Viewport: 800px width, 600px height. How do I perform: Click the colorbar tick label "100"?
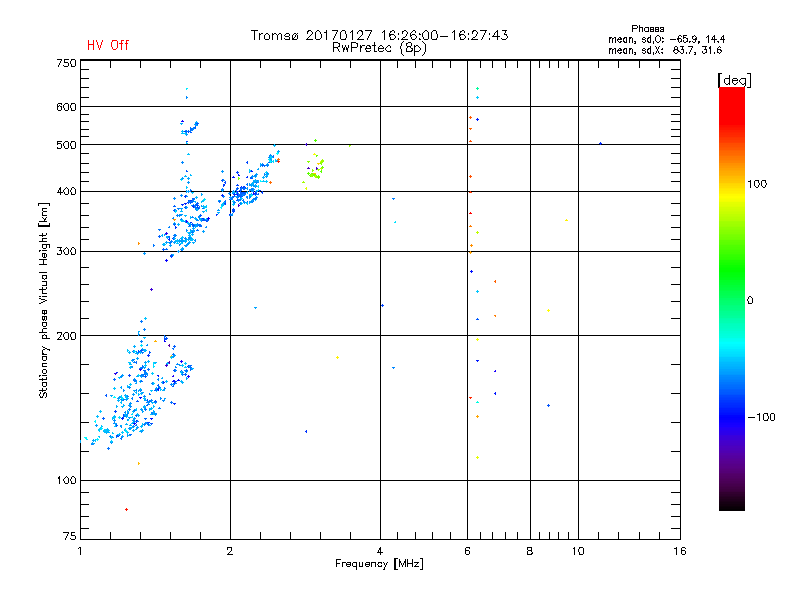pos(757,184)
